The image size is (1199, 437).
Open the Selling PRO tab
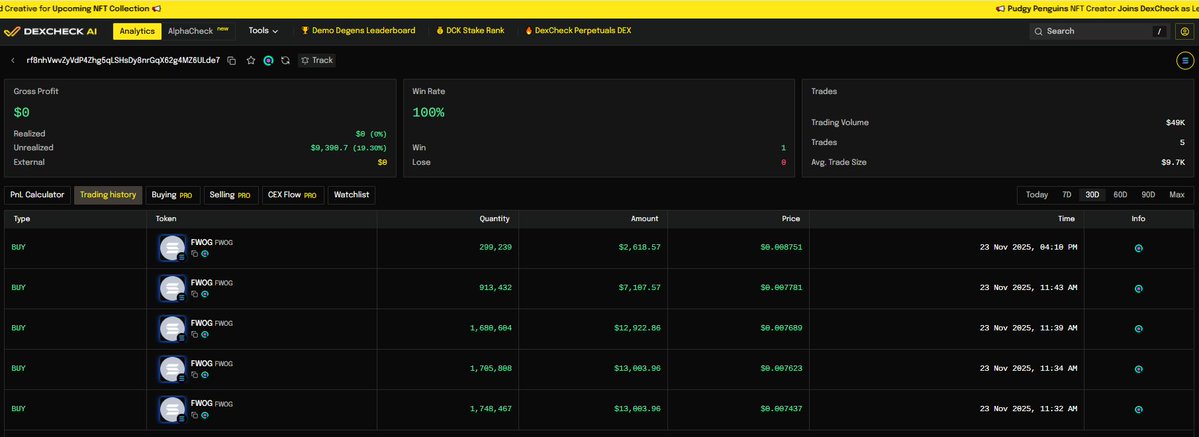pos(231,195)
